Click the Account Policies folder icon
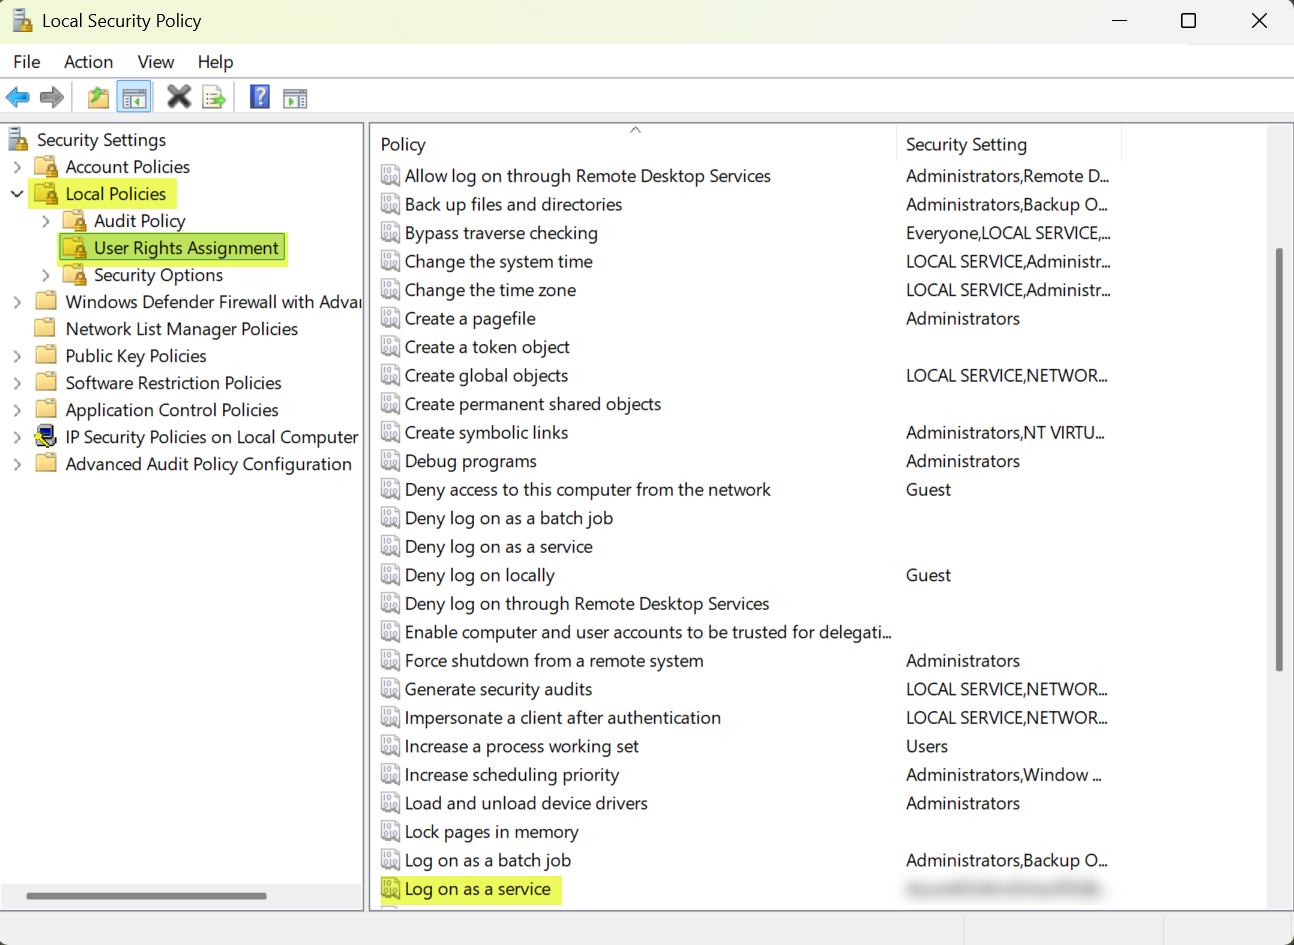Screen dimensions: 1294x945 46,166
